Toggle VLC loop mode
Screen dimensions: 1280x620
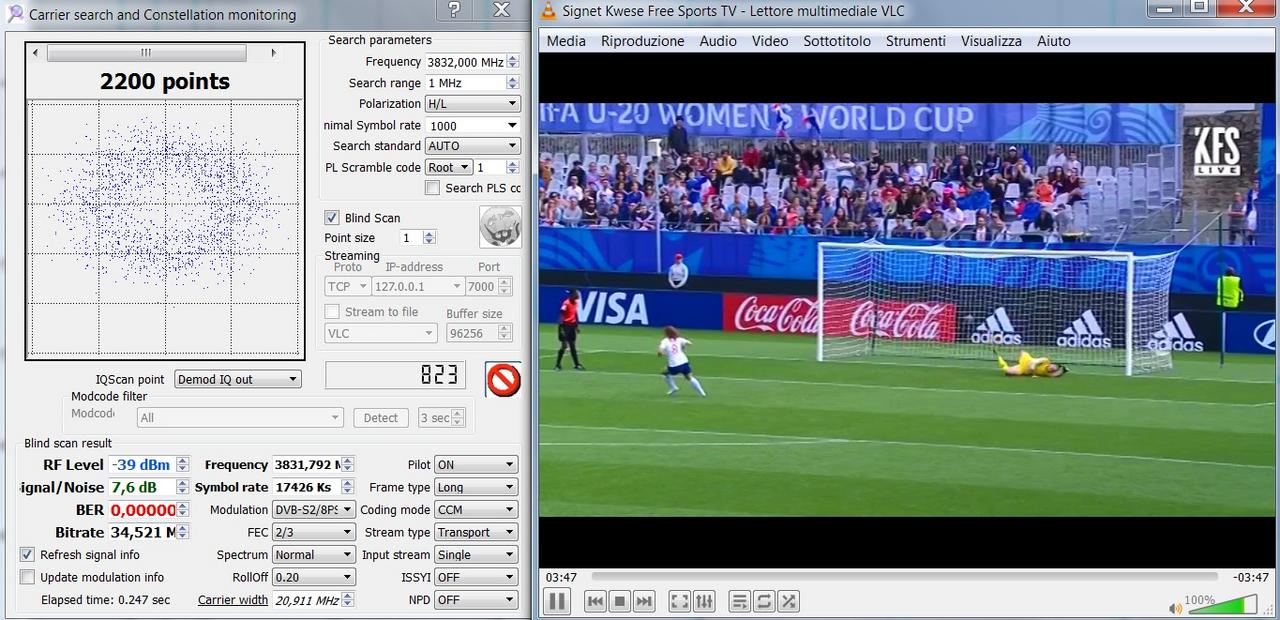click(x=764, y=601)
